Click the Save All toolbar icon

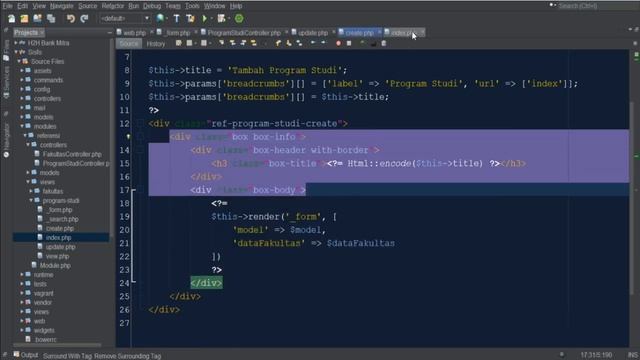(x=51, y=18)
